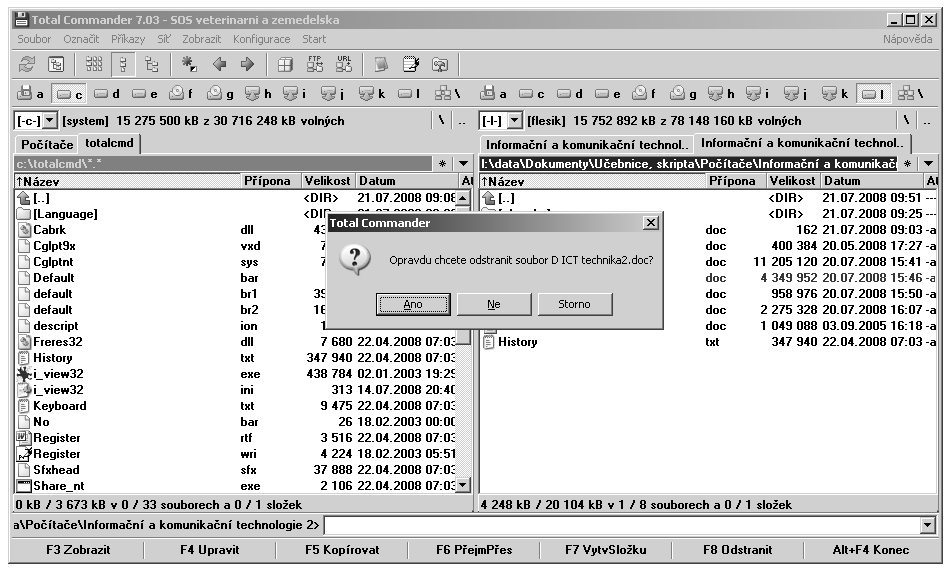The height and width of the screenshot is (572, 952).
Task: Select i_view32 exe file in left panel
Action: pyautogui.click(x=236, y=374)
